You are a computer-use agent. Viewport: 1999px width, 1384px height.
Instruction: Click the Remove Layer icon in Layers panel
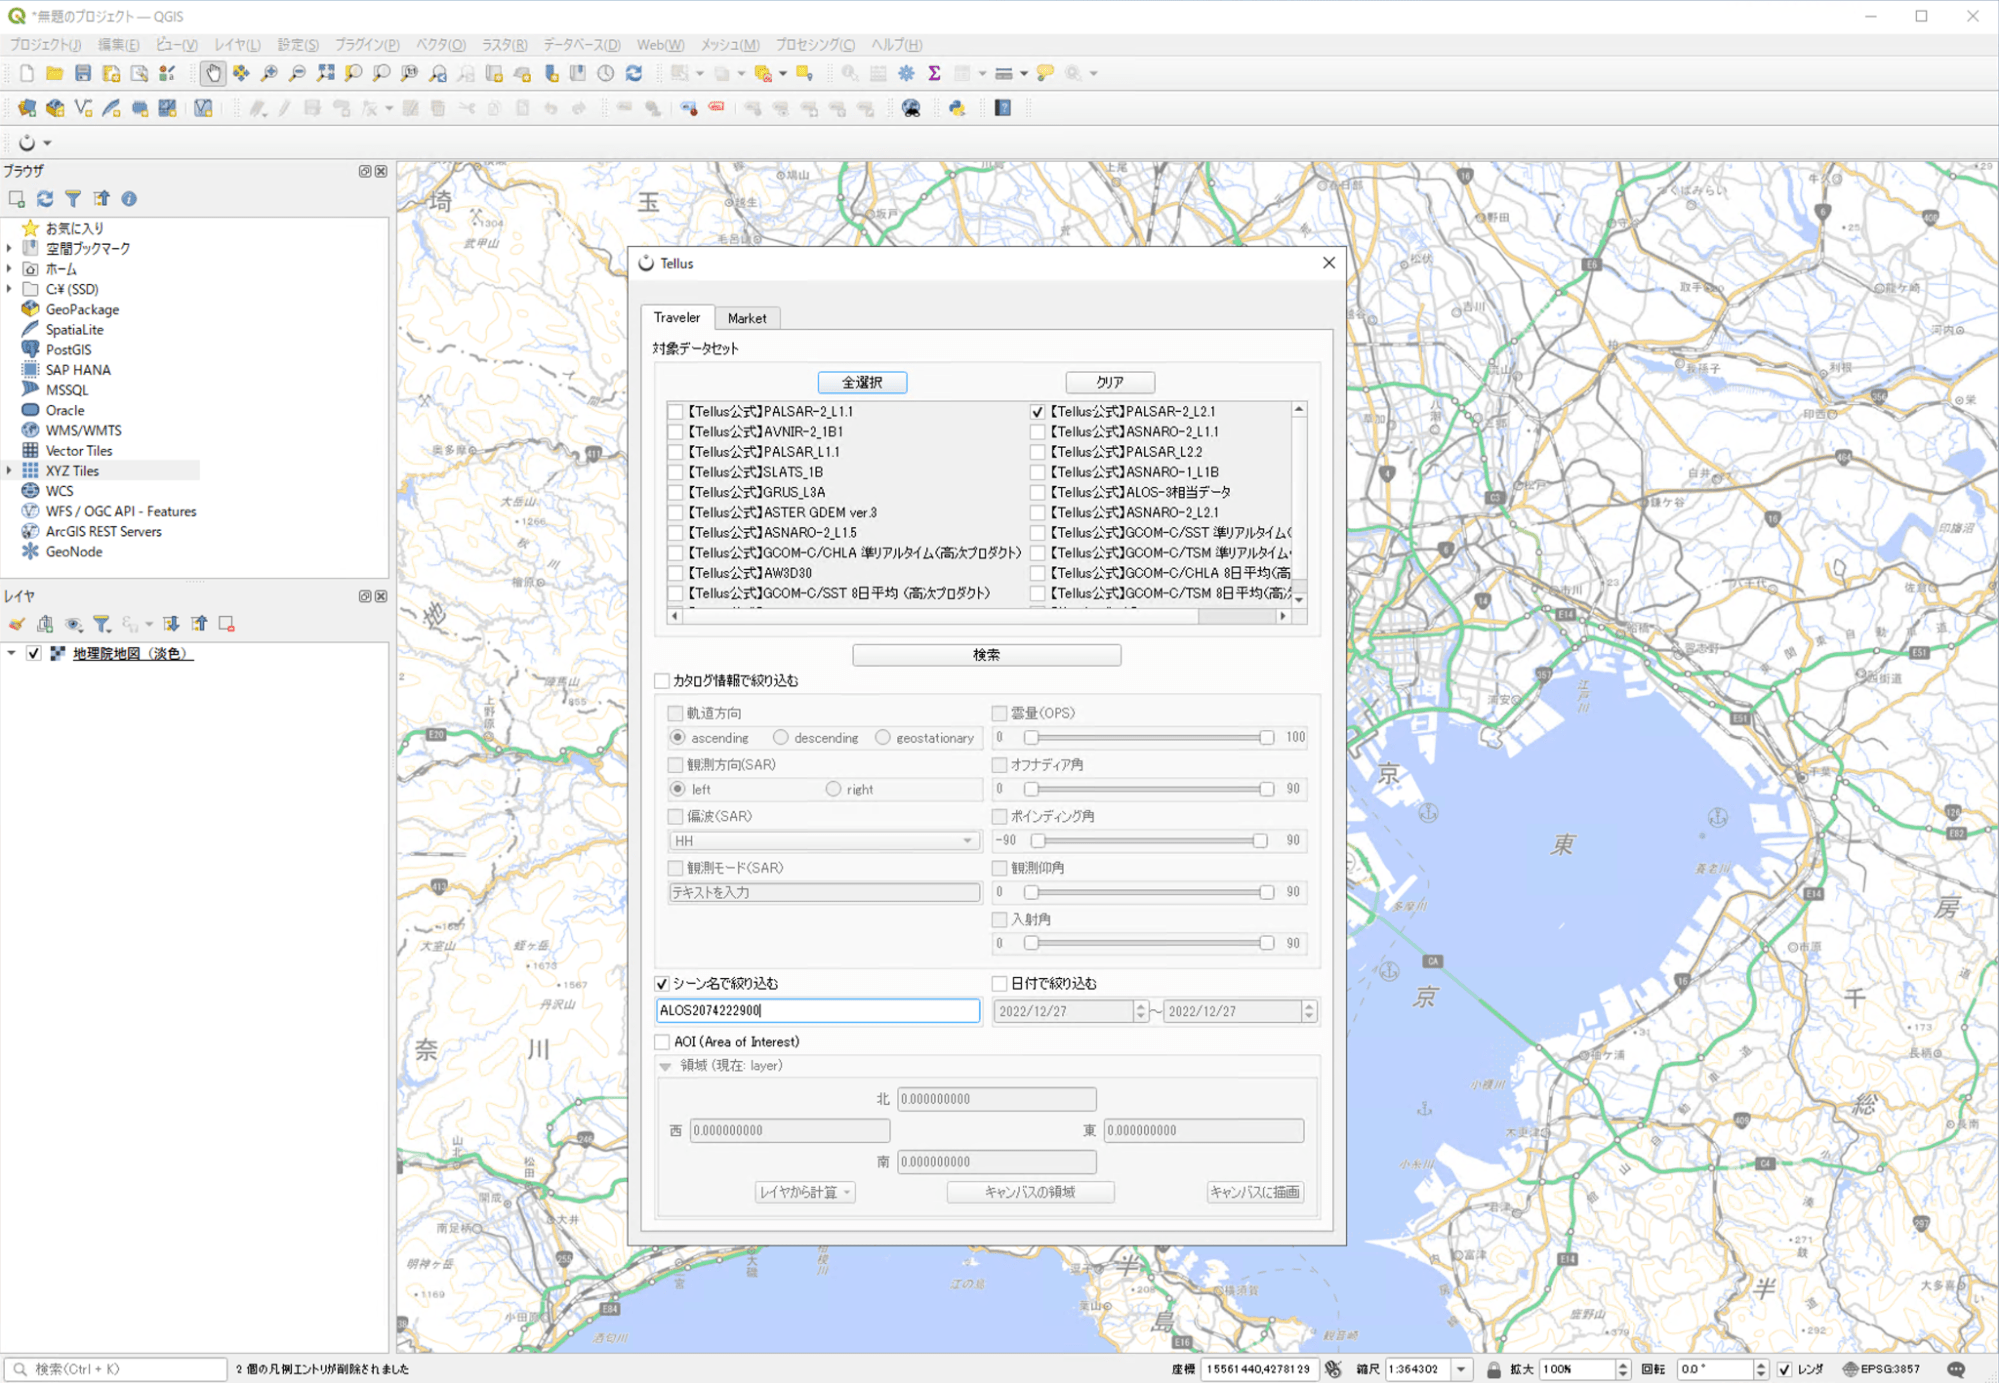pyautogui.click(x=227, y=624)
